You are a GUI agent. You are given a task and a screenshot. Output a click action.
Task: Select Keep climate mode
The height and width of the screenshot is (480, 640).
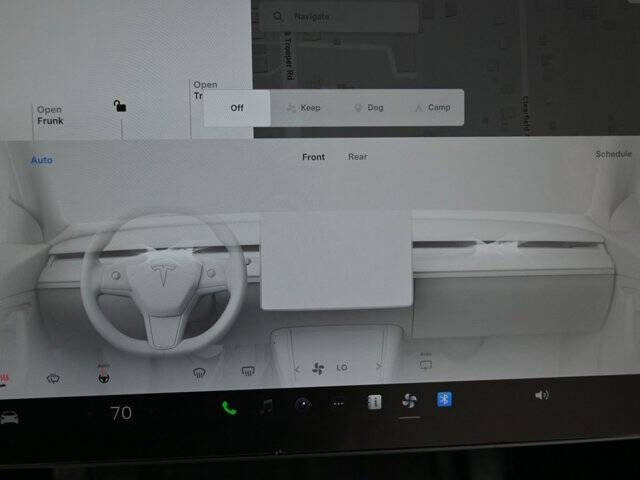[304, 108]
